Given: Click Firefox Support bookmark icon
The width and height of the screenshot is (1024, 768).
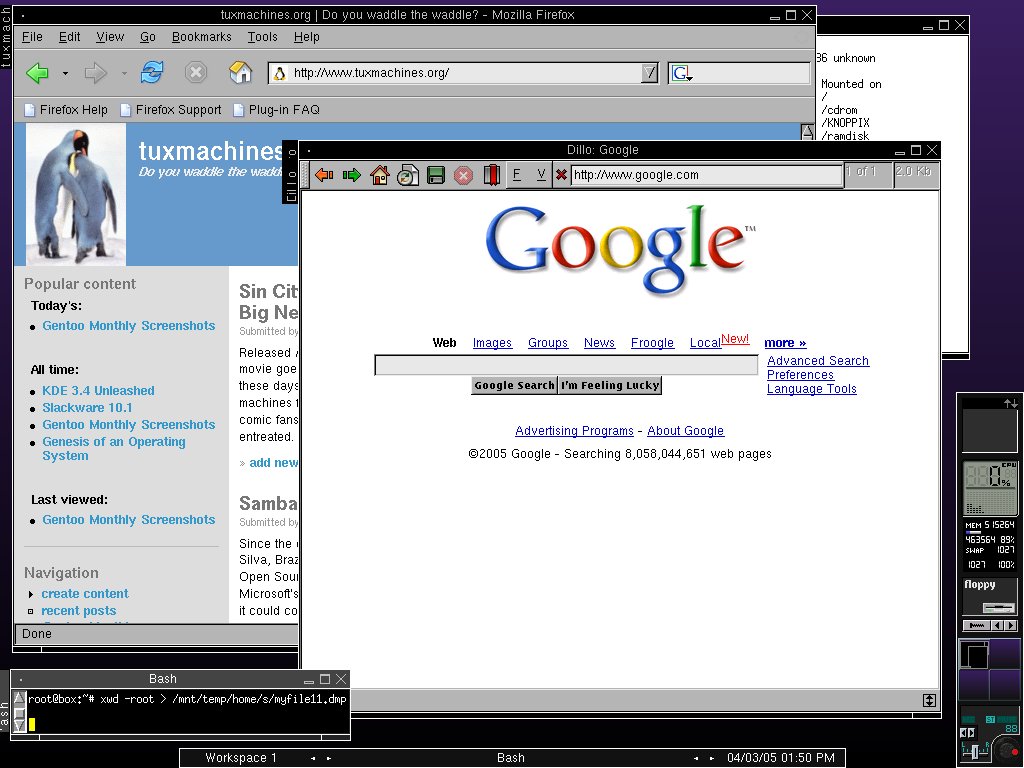Looking at the screenshot, I should [125, 110].
